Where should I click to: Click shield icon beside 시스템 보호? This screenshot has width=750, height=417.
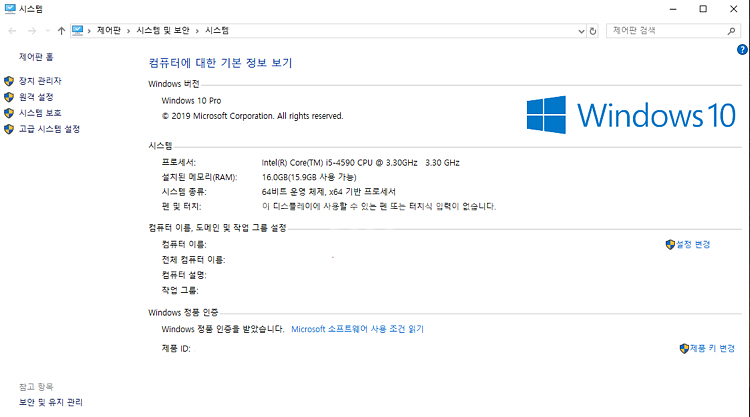9,113
